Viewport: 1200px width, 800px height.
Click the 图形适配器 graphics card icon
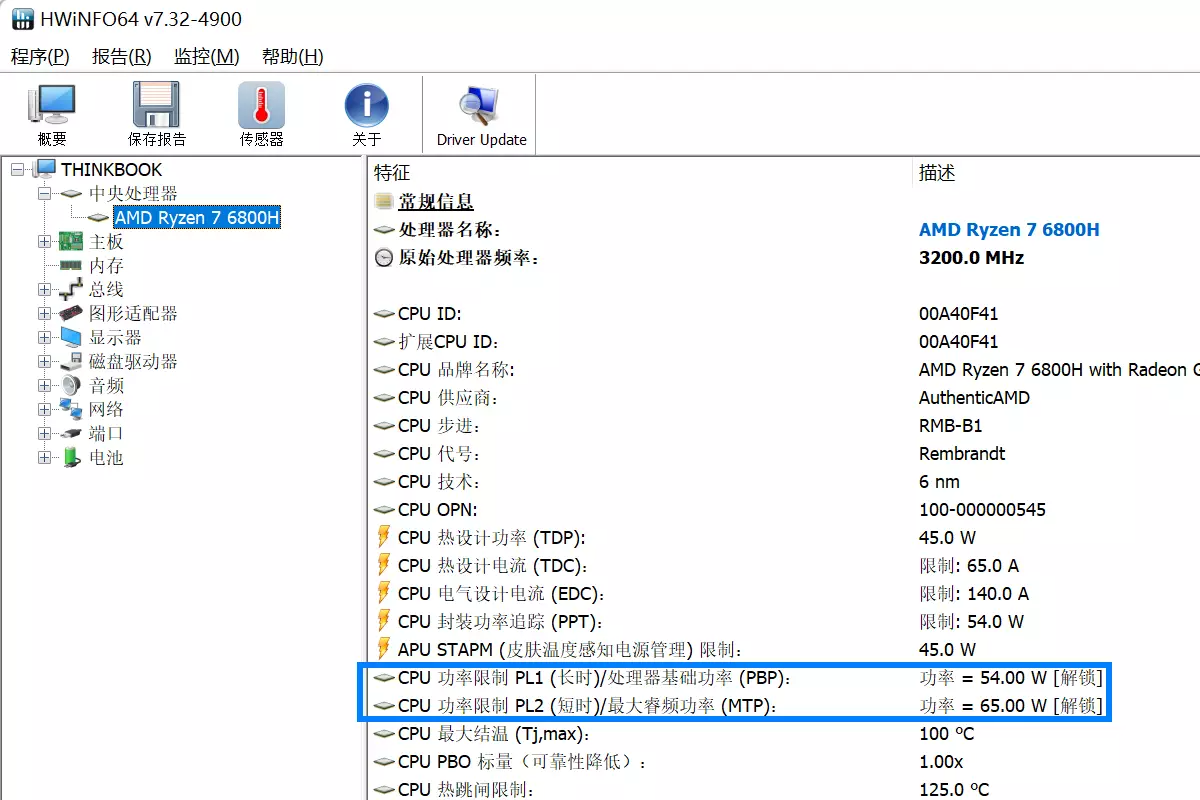(x=71, y=314)
